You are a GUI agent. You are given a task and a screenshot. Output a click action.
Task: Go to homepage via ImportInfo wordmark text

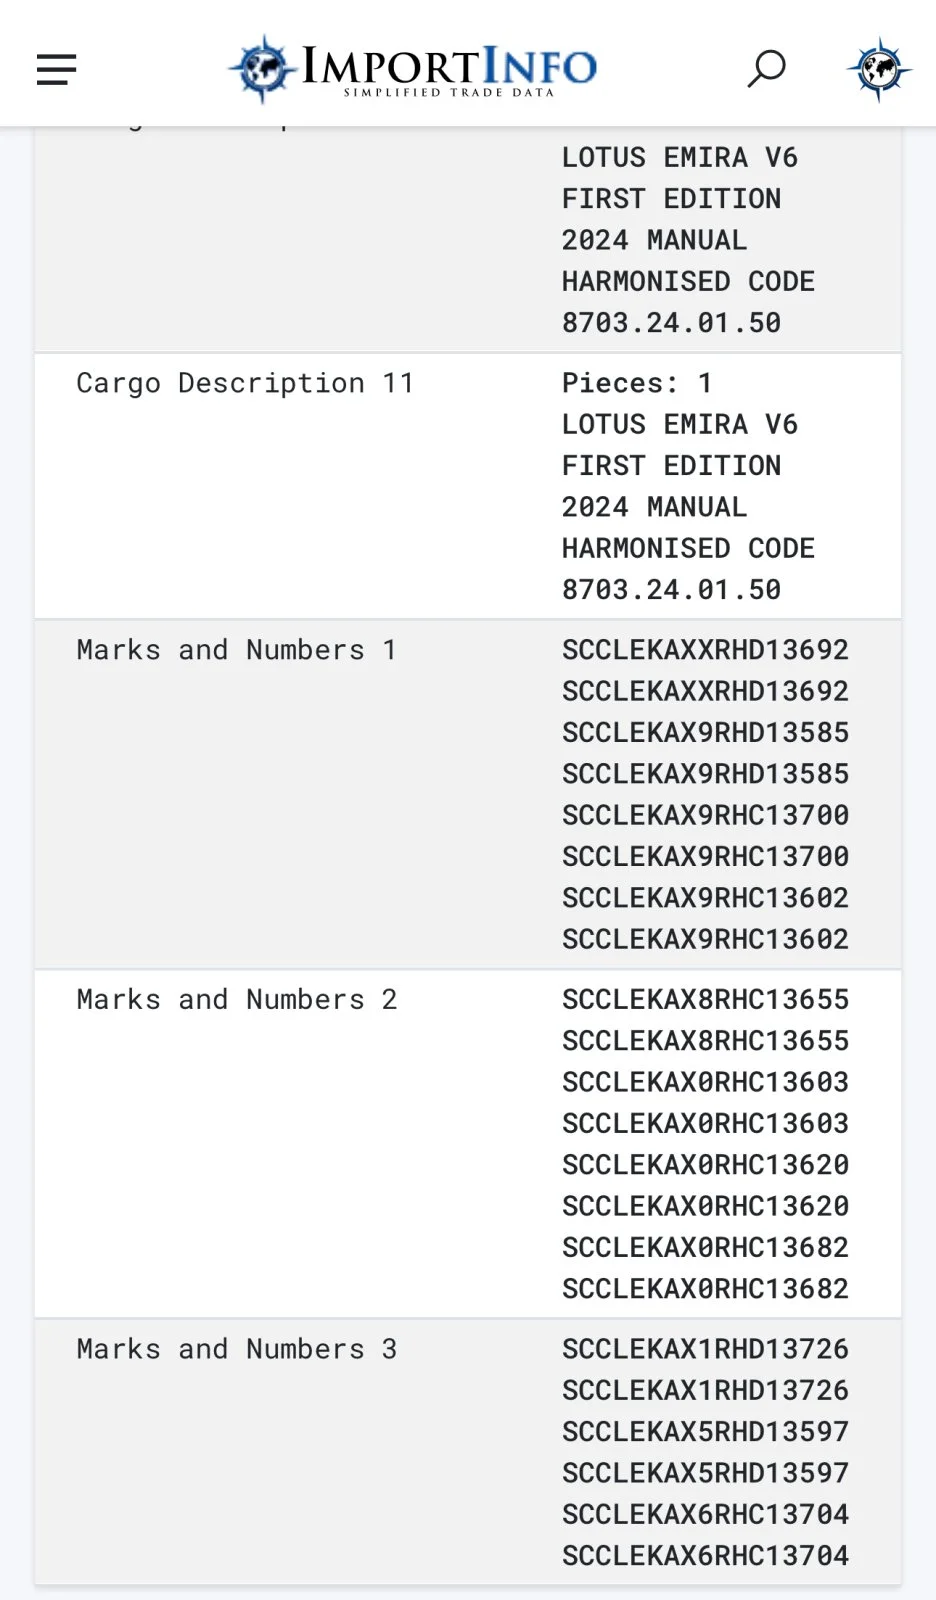click(449, 67)
